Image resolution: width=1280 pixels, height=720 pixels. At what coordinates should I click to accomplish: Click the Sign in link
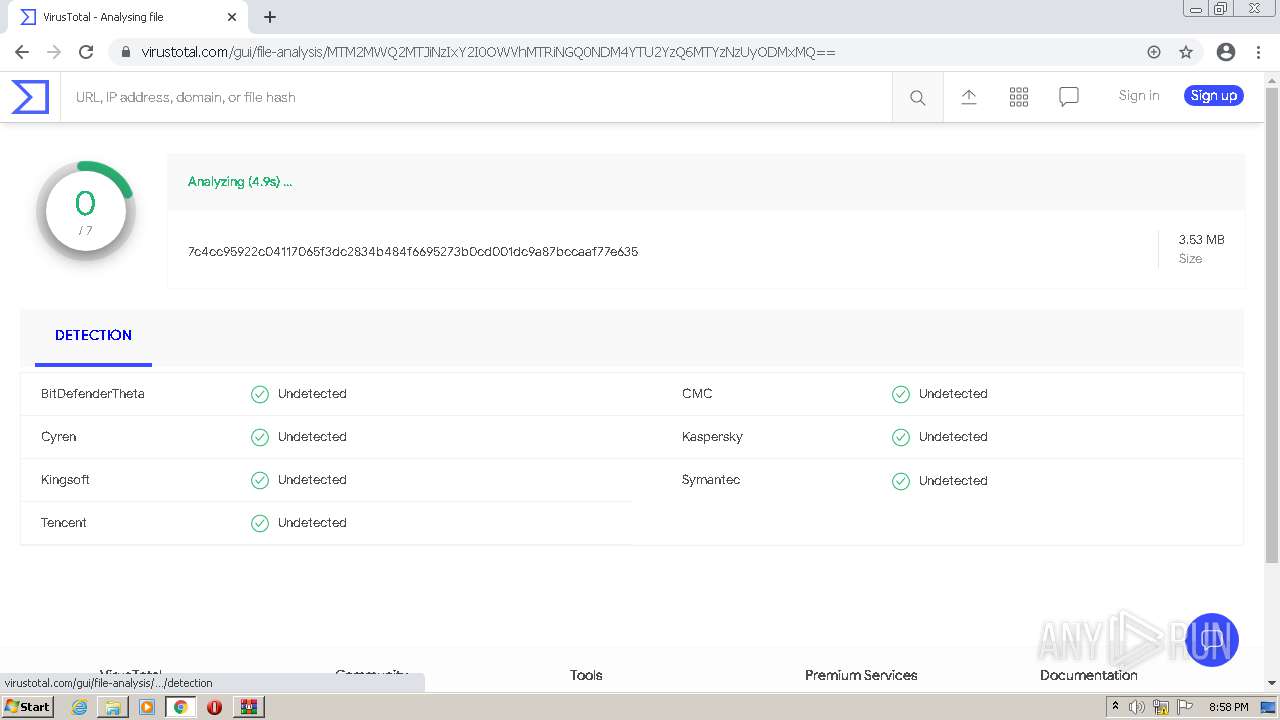click(1139, 96)
